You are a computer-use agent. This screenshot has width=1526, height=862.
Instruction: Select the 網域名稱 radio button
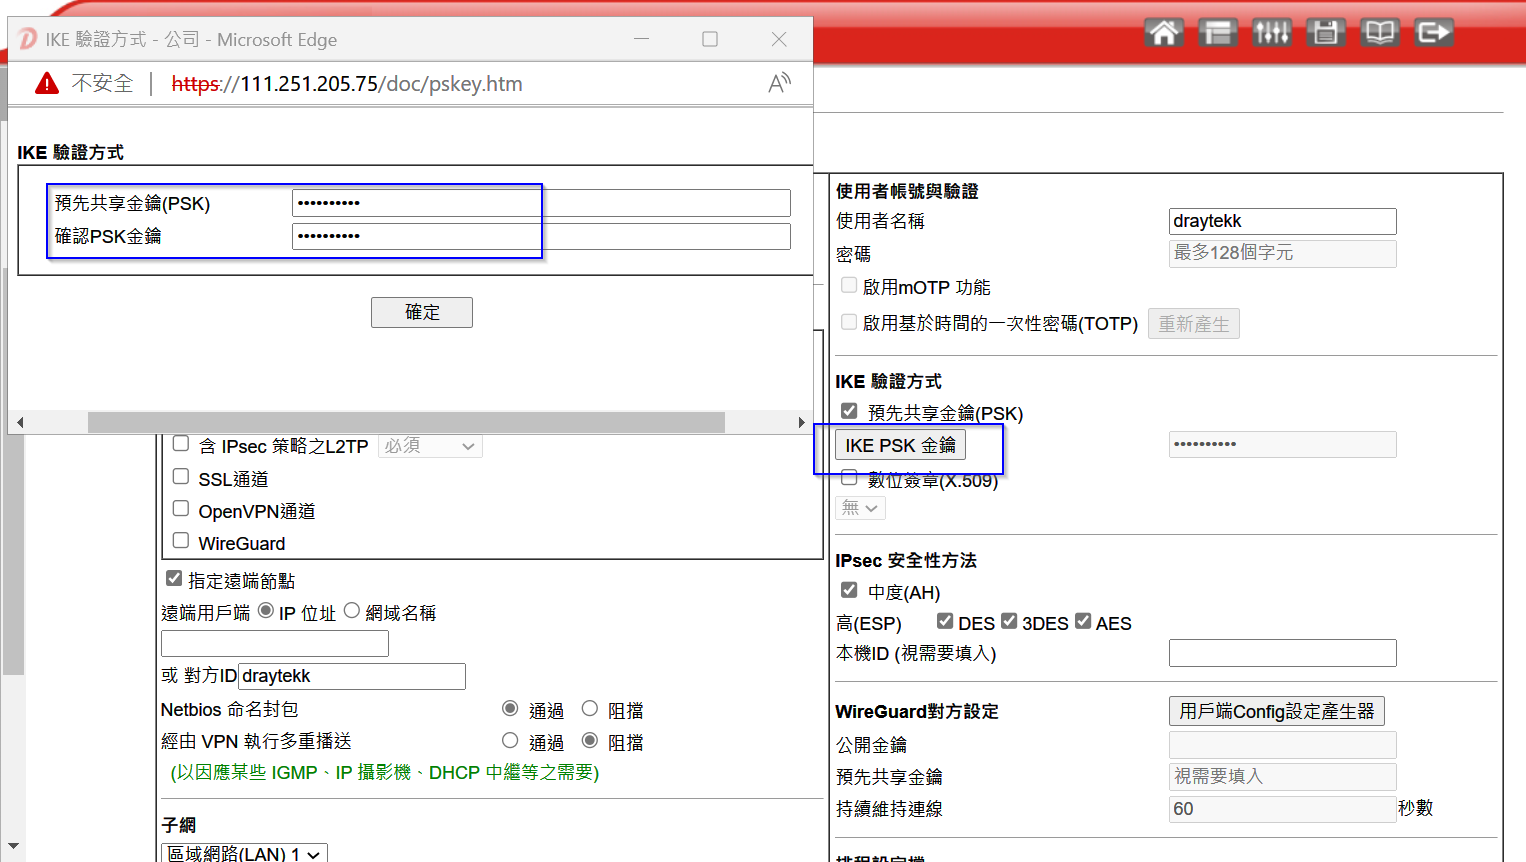tap(352, 611)
